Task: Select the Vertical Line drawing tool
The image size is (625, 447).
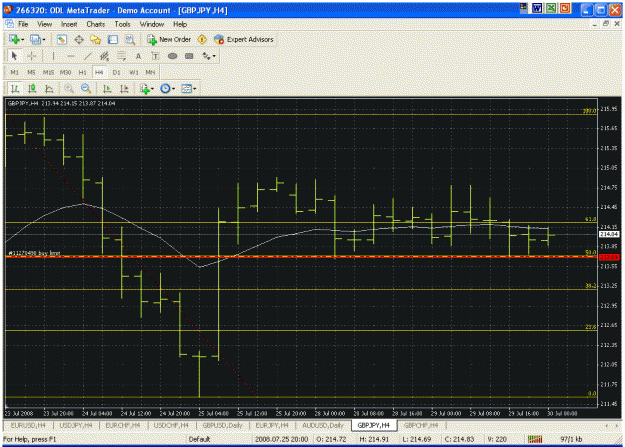Action: 53,56
